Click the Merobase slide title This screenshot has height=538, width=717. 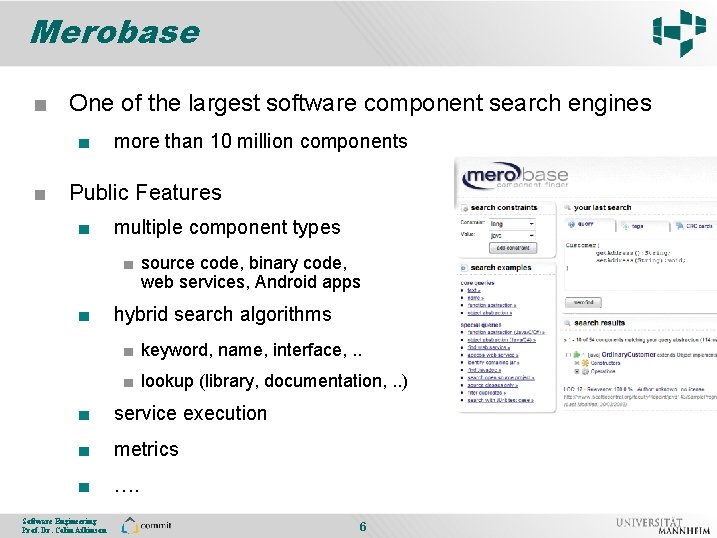coord(115,32)
